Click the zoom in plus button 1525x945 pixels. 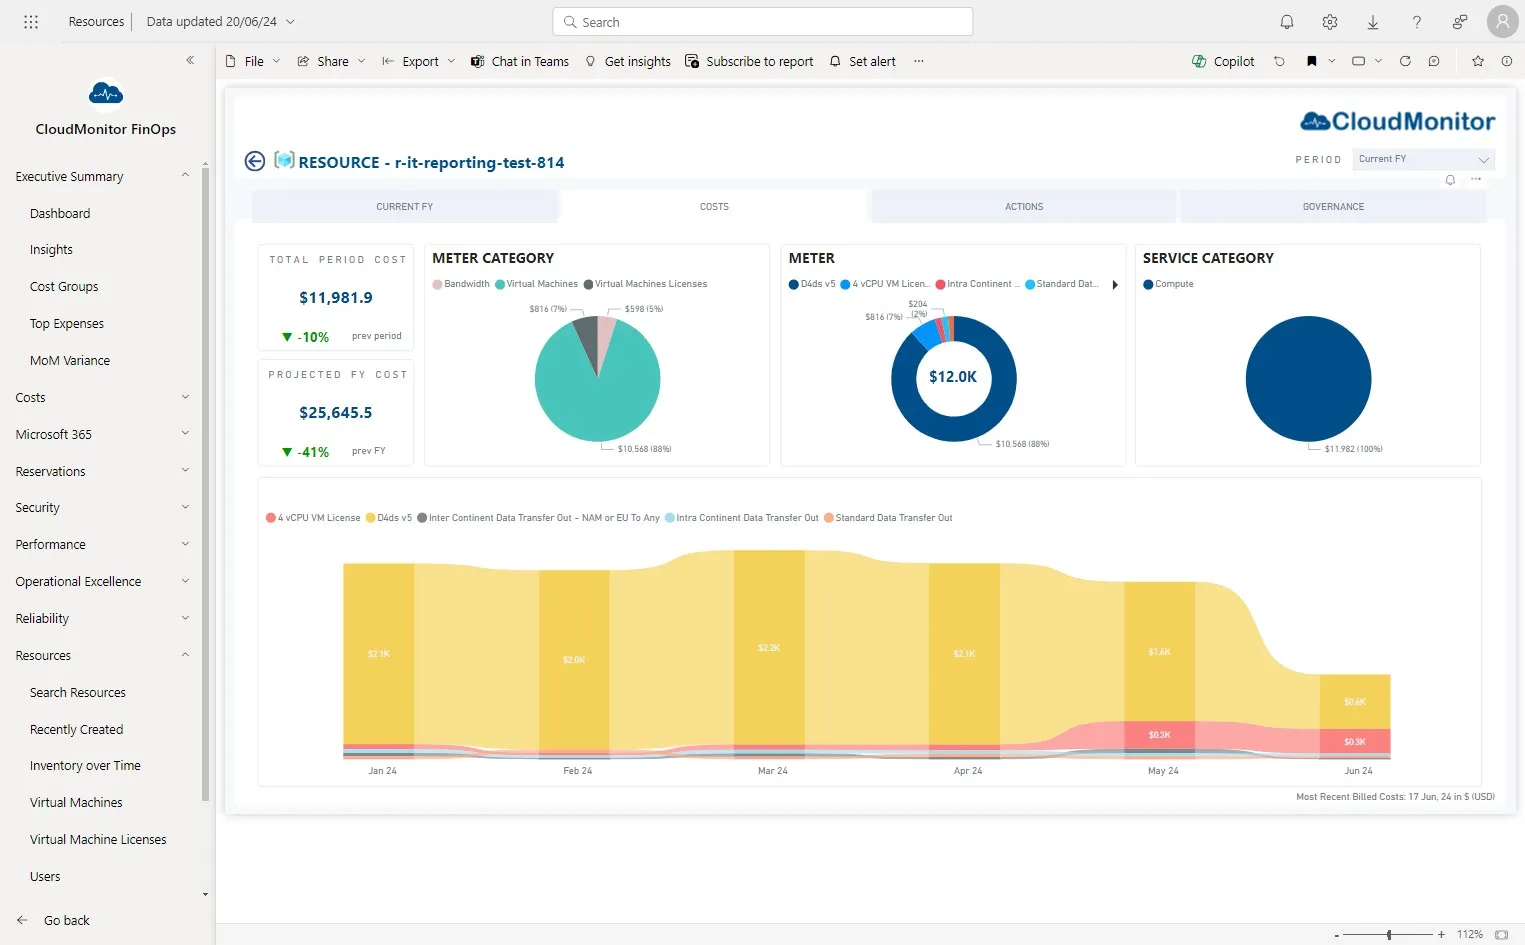[x=1441, y=934]
